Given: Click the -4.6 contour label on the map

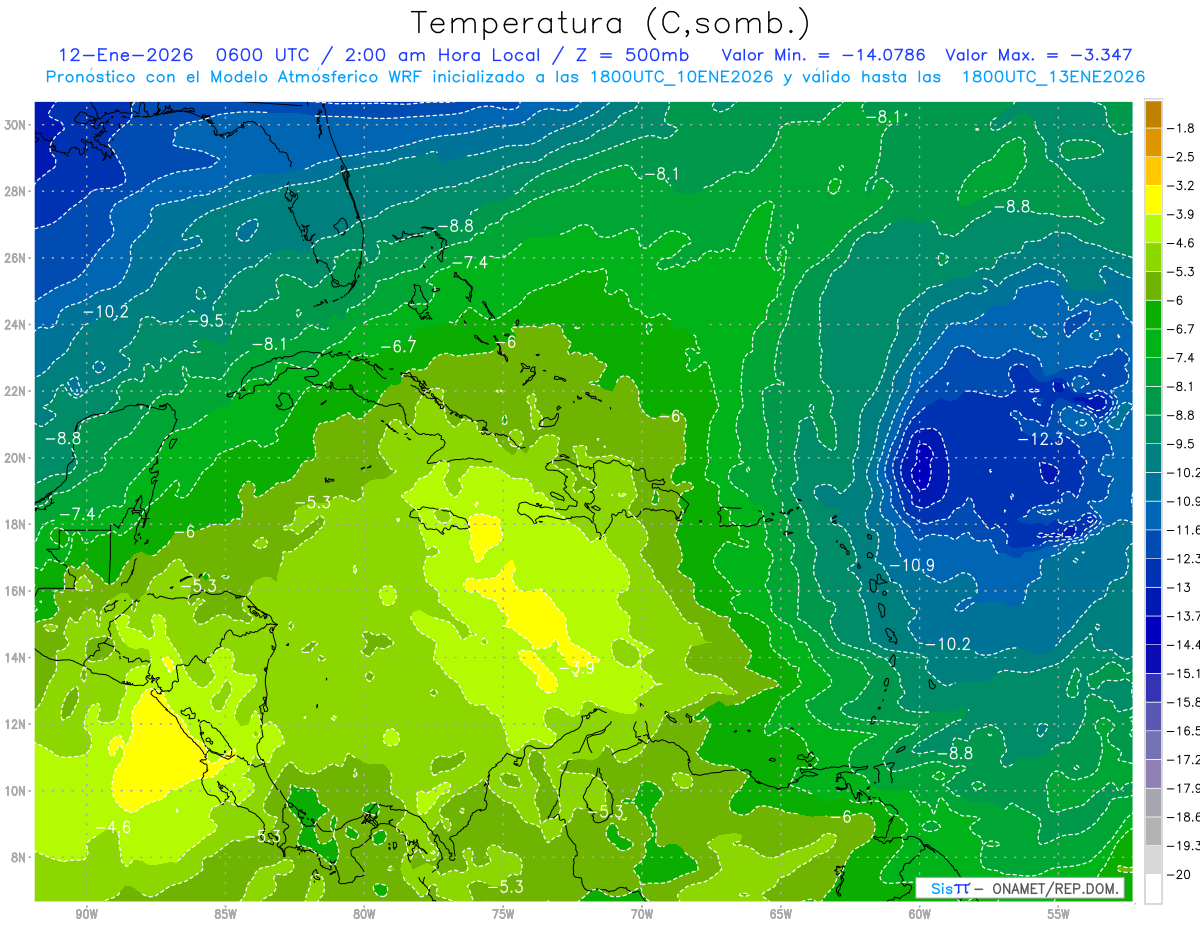Looking at the screenshot, I should pos(112,827).
